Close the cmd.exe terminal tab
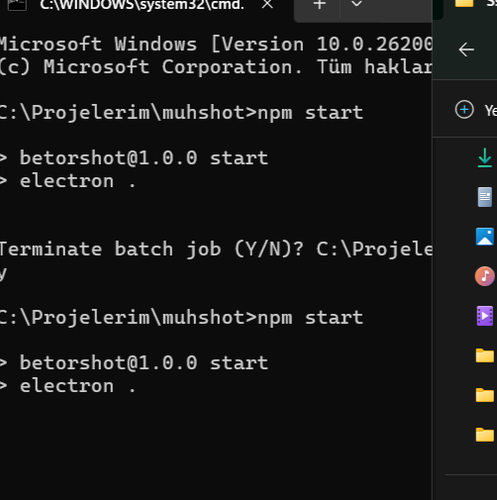 pyautogui.click(x=267, y=4)
